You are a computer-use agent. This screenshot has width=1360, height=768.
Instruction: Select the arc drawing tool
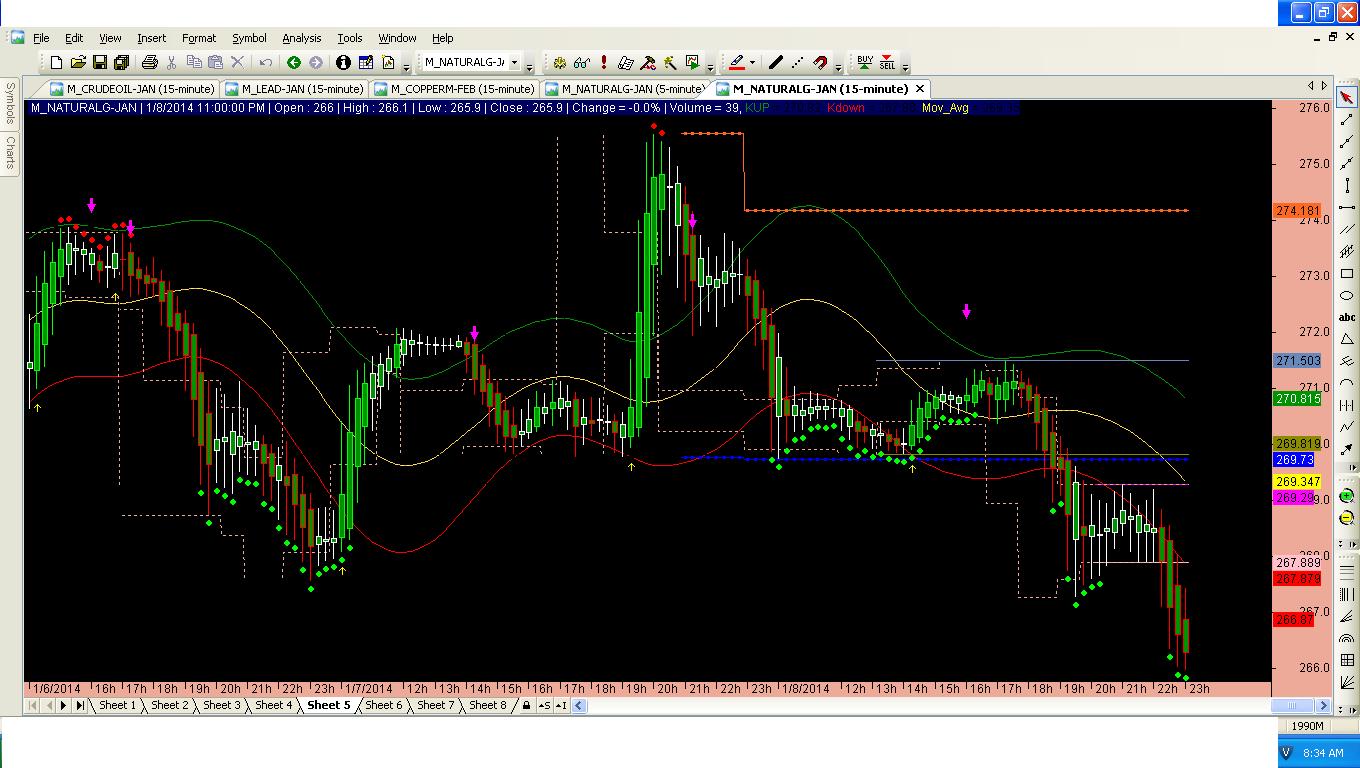click(1347, 383)
